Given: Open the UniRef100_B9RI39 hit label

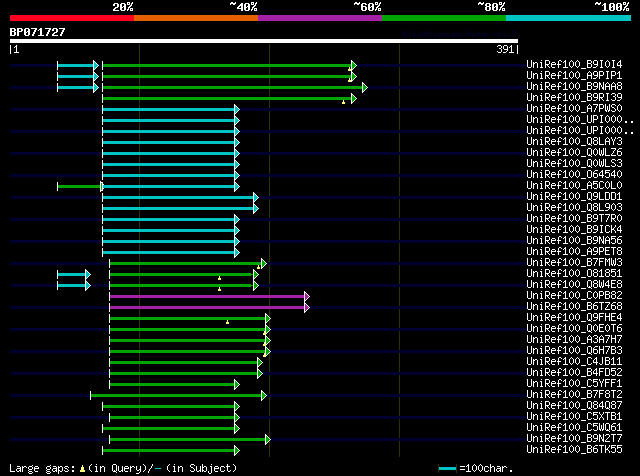Looking at the screenshot, I should tap(574, 97).
